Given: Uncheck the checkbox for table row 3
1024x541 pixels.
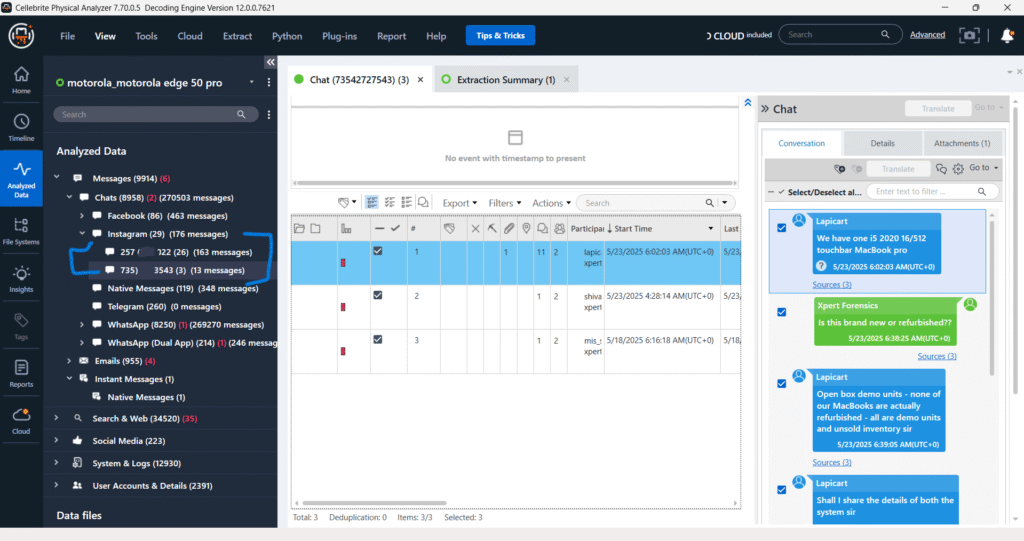Looking at the screenshot, I should point(377,339).
